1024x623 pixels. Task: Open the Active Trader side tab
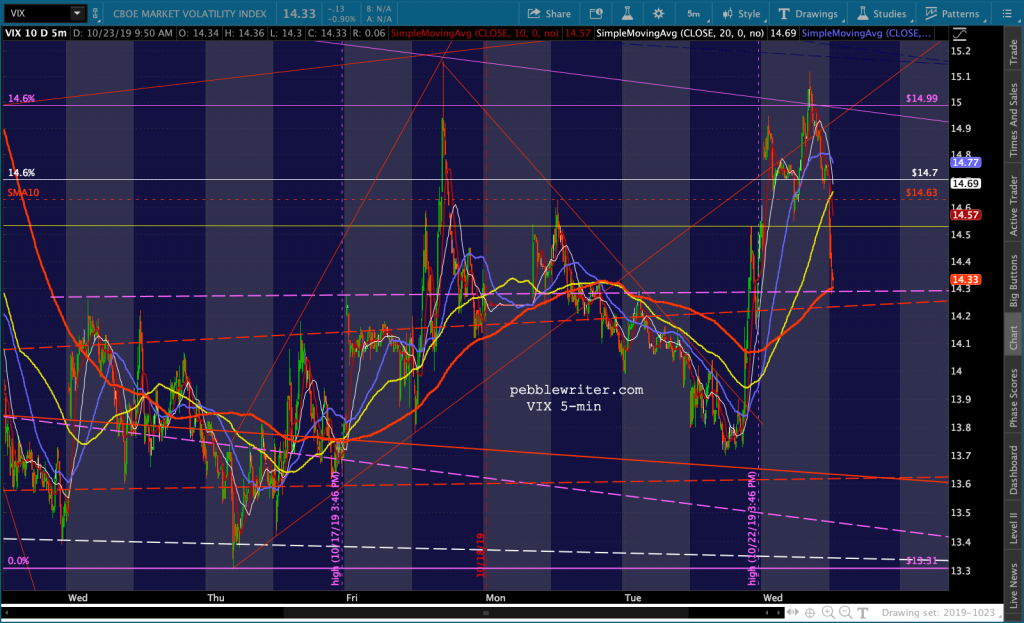[1014, 205]
